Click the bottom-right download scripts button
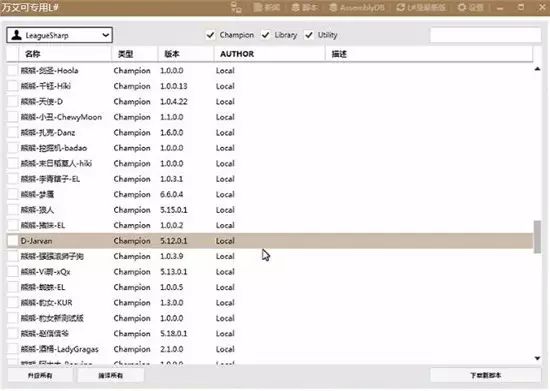The width and height of the screenshot is (550, 391). pyautogui.click(x=485, y=375)
